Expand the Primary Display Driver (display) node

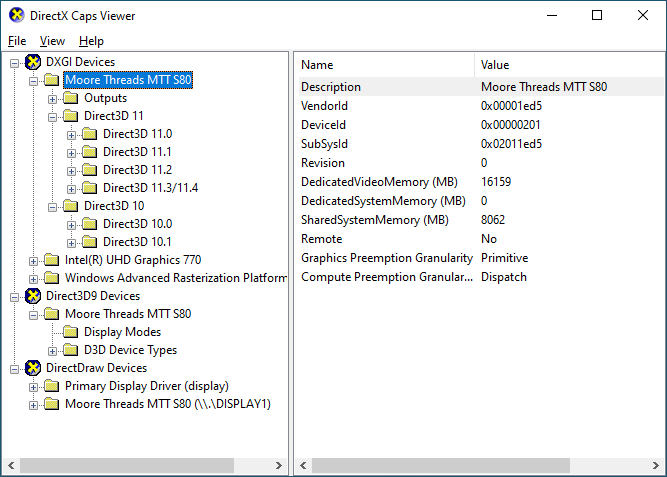[33, 387]
